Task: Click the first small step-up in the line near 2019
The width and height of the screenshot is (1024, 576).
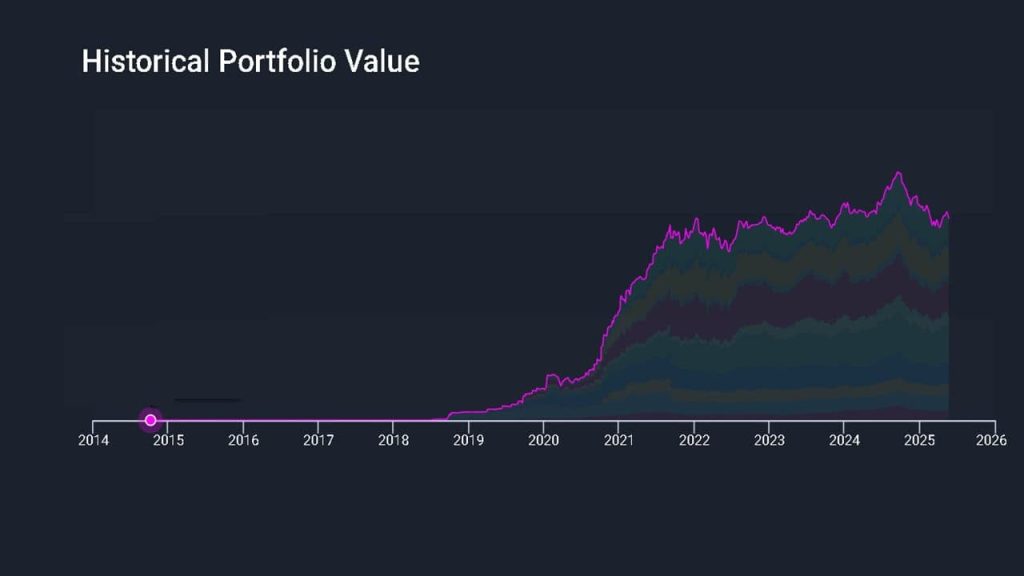Action: click(452, 413)
